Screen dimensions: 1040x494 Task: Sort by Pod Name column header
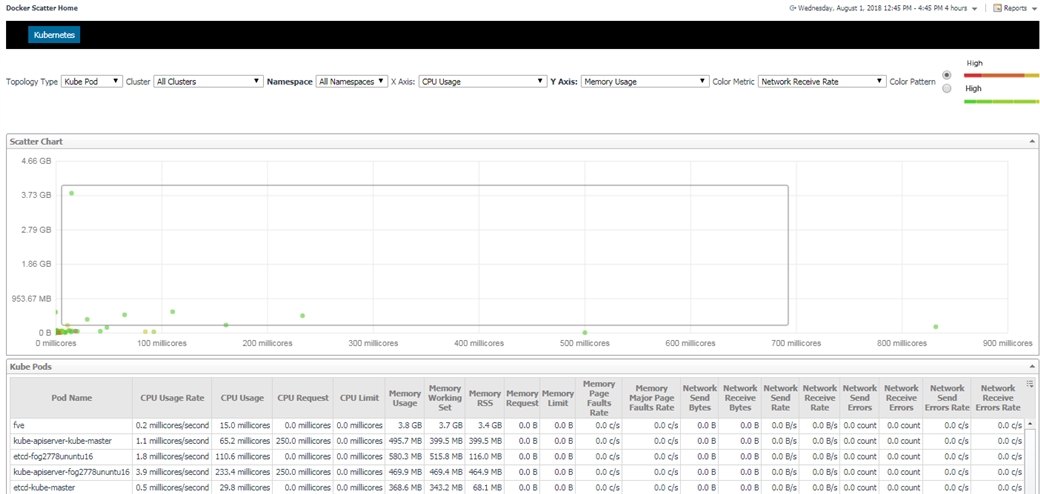click(x=71, y=398)
